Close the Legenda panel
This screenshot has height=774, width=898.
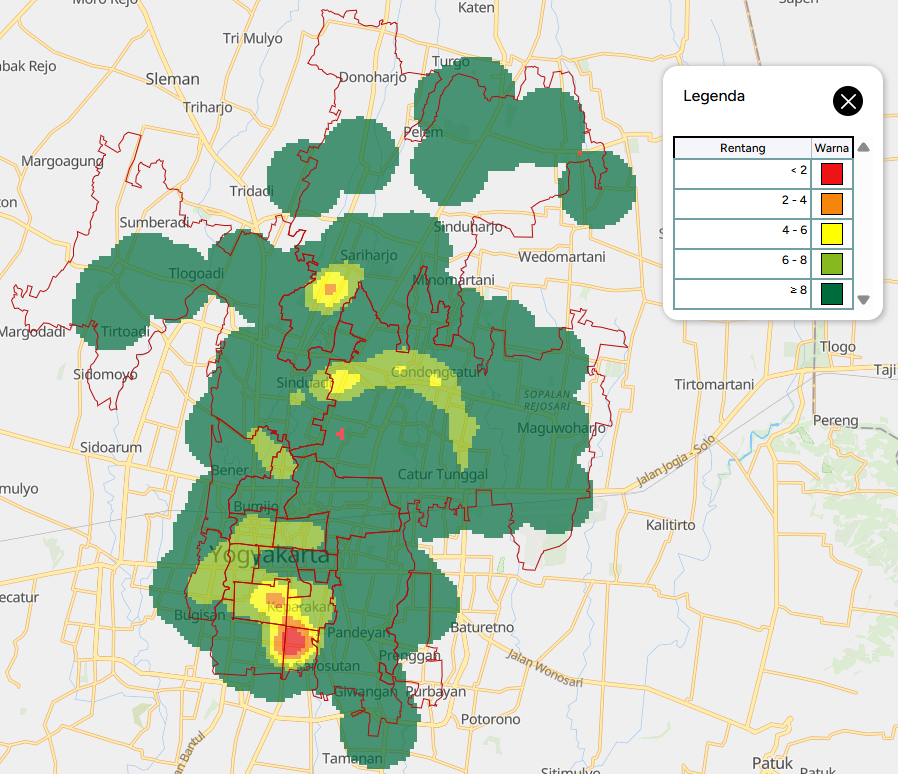click(848, 101)
